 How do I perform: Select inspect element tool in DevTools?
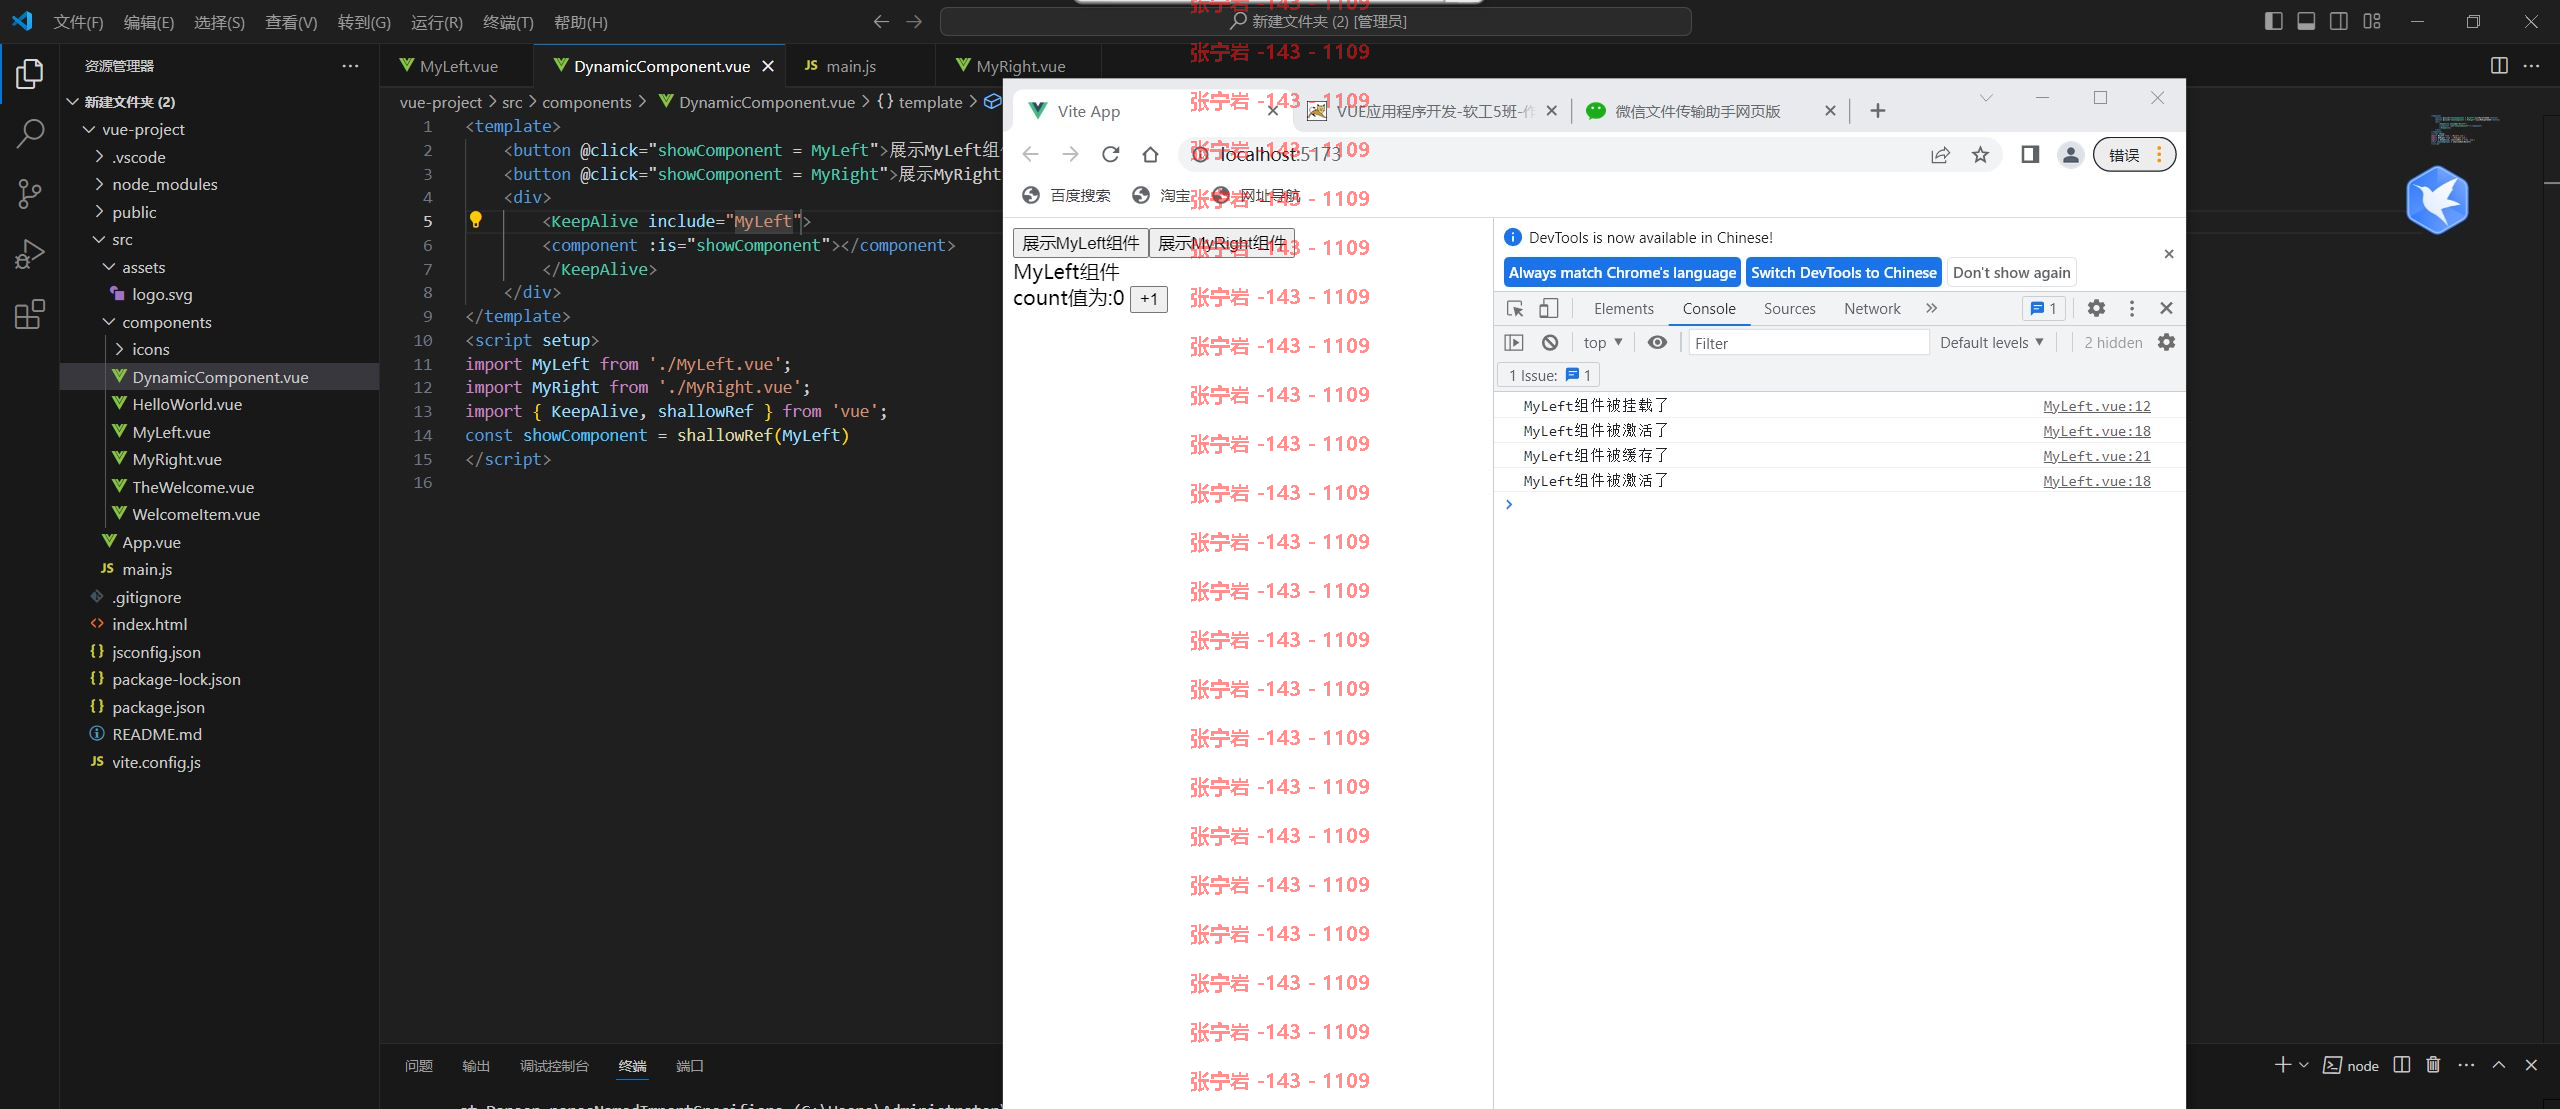point(1515,308)
